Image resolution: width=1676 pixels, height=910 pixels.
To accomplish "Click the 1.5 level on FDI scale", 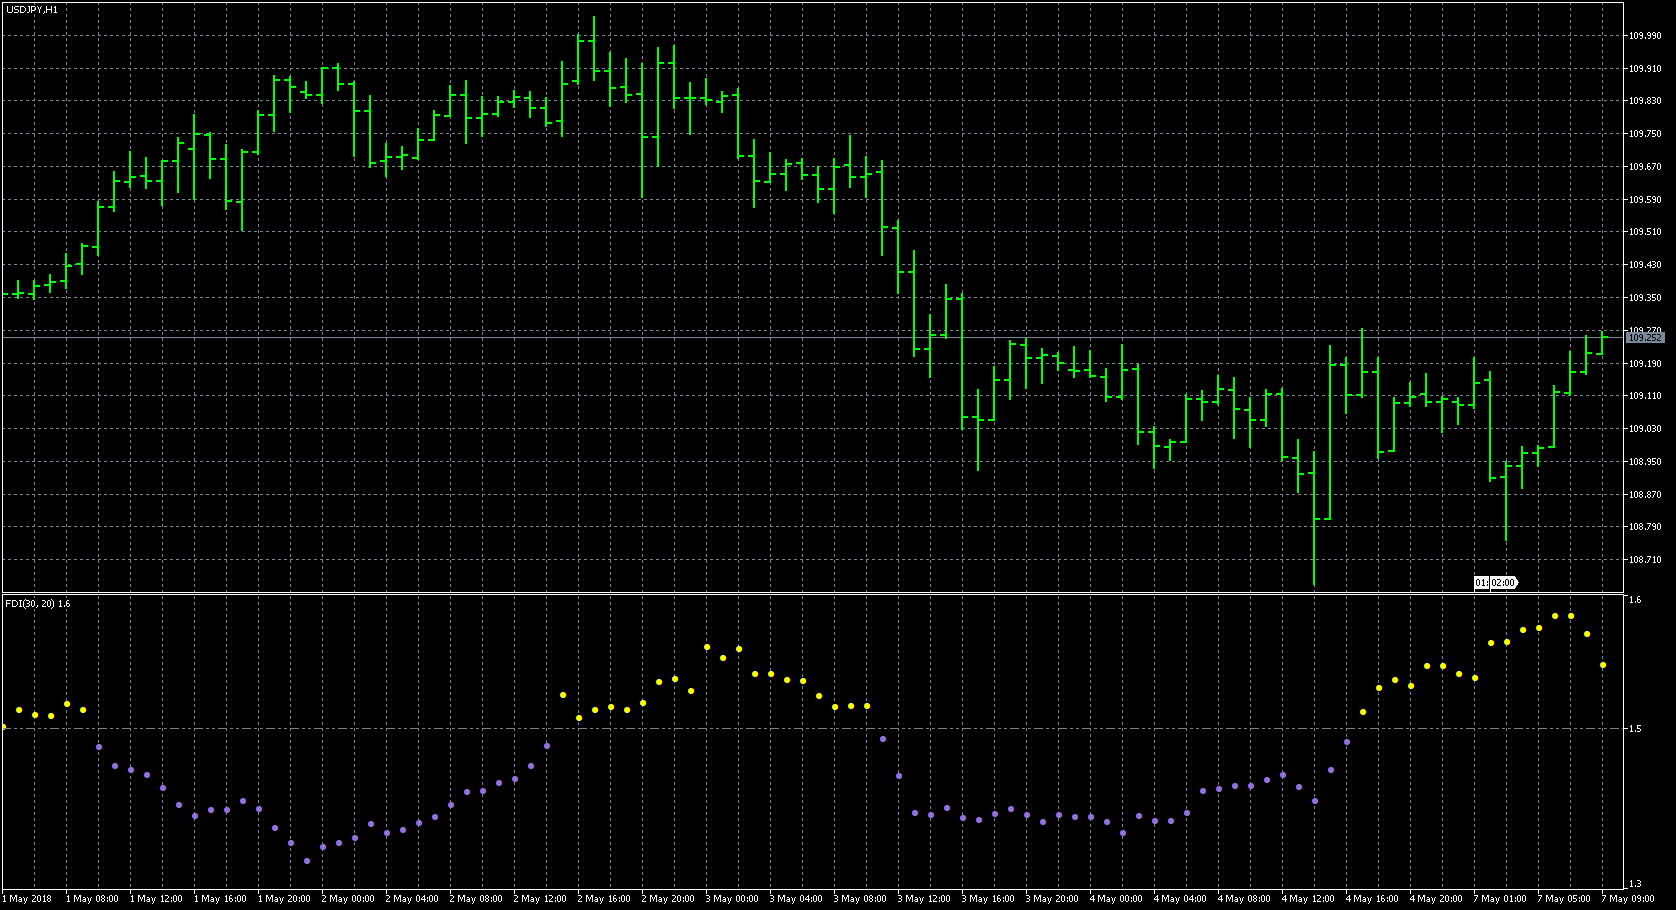I will [1635, 729].
